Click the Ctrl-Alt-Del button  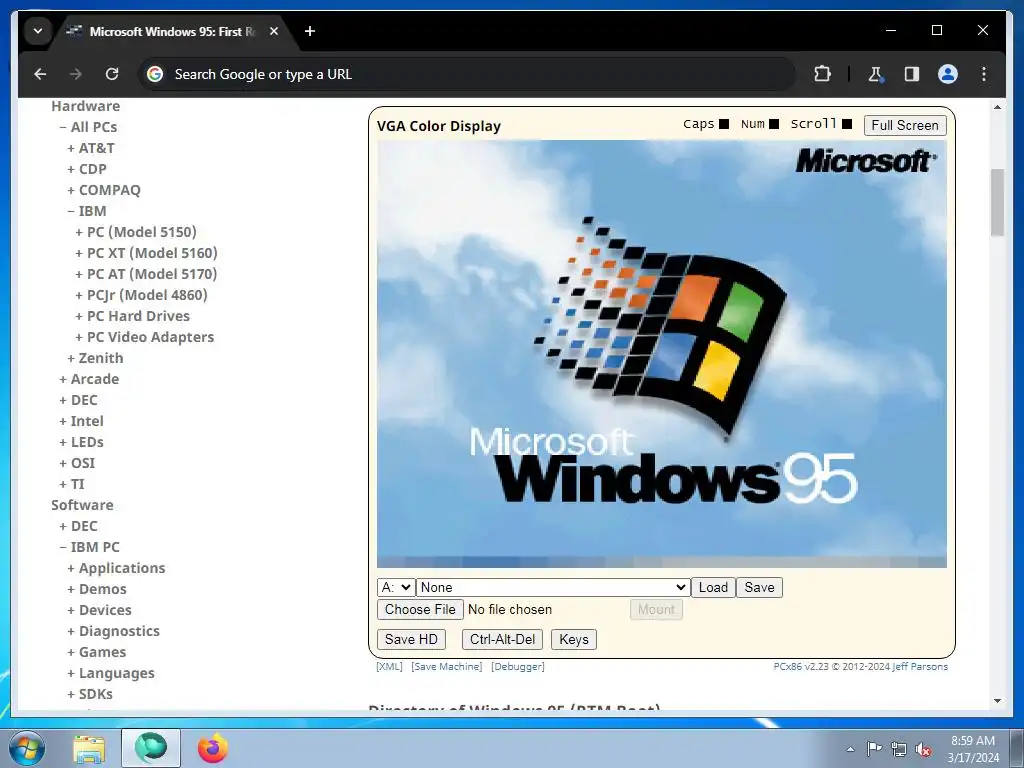[502, 639]
